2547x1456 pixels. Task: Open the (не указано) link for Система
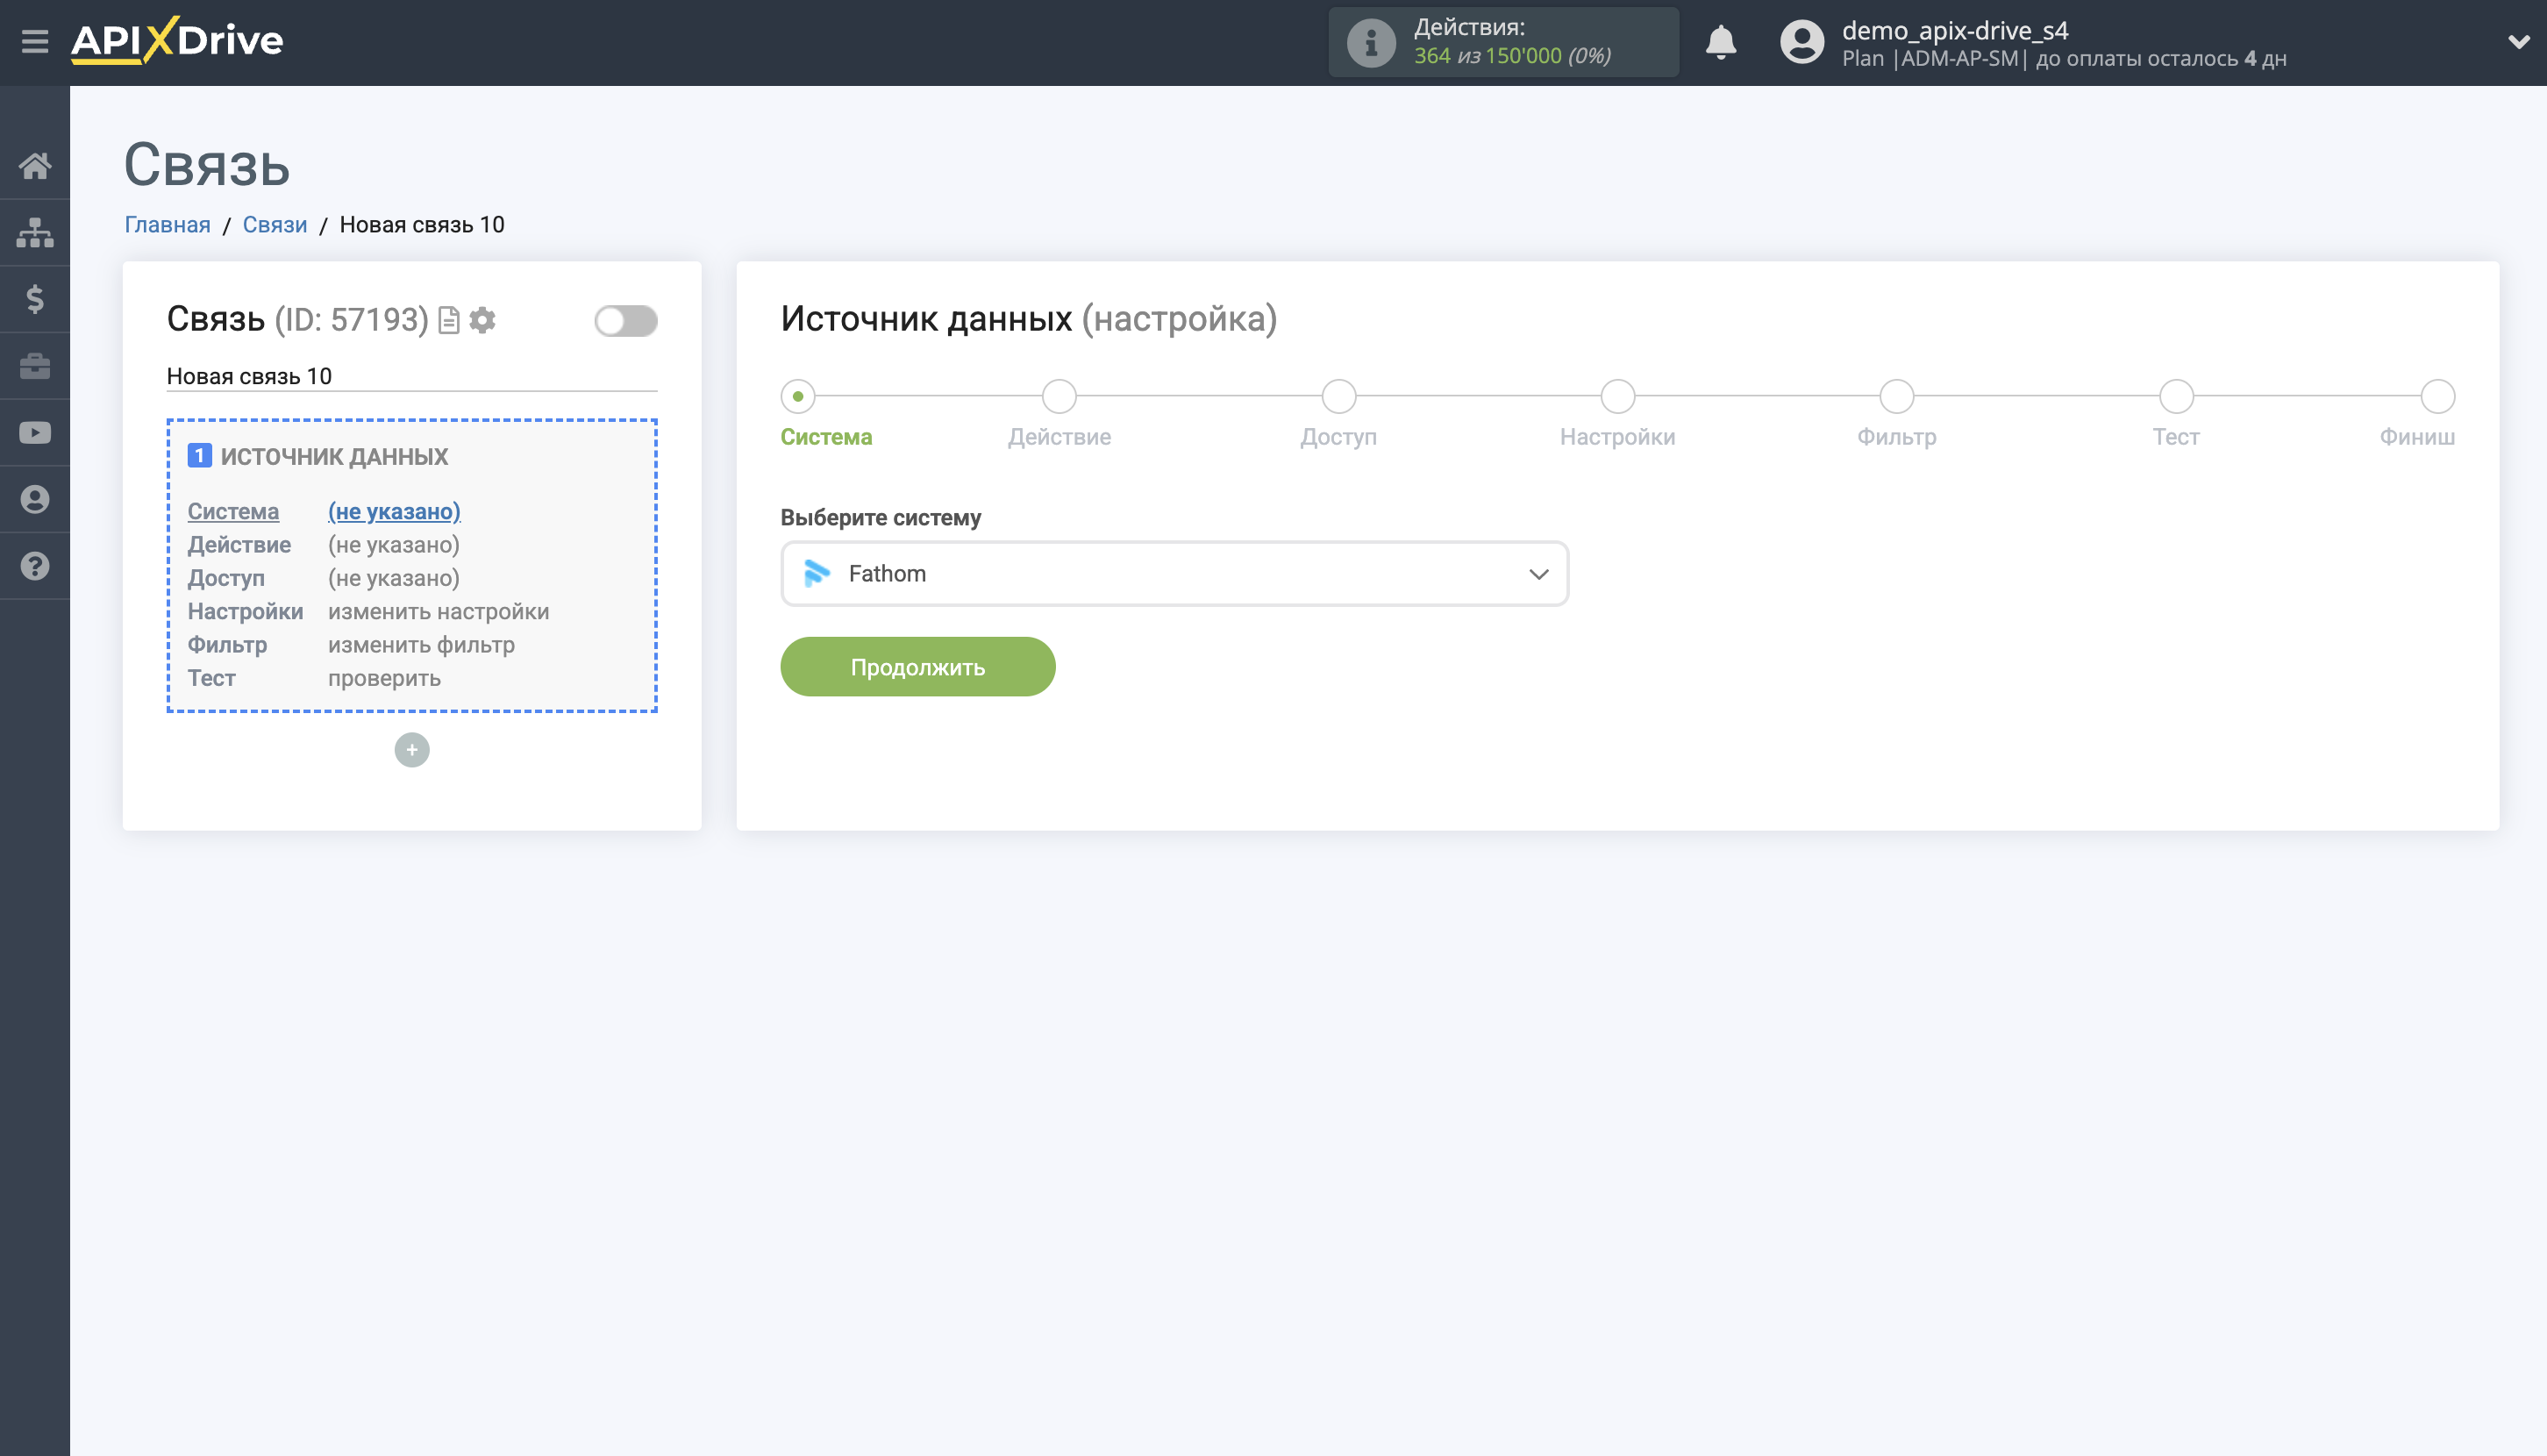[x=394, y=511]
